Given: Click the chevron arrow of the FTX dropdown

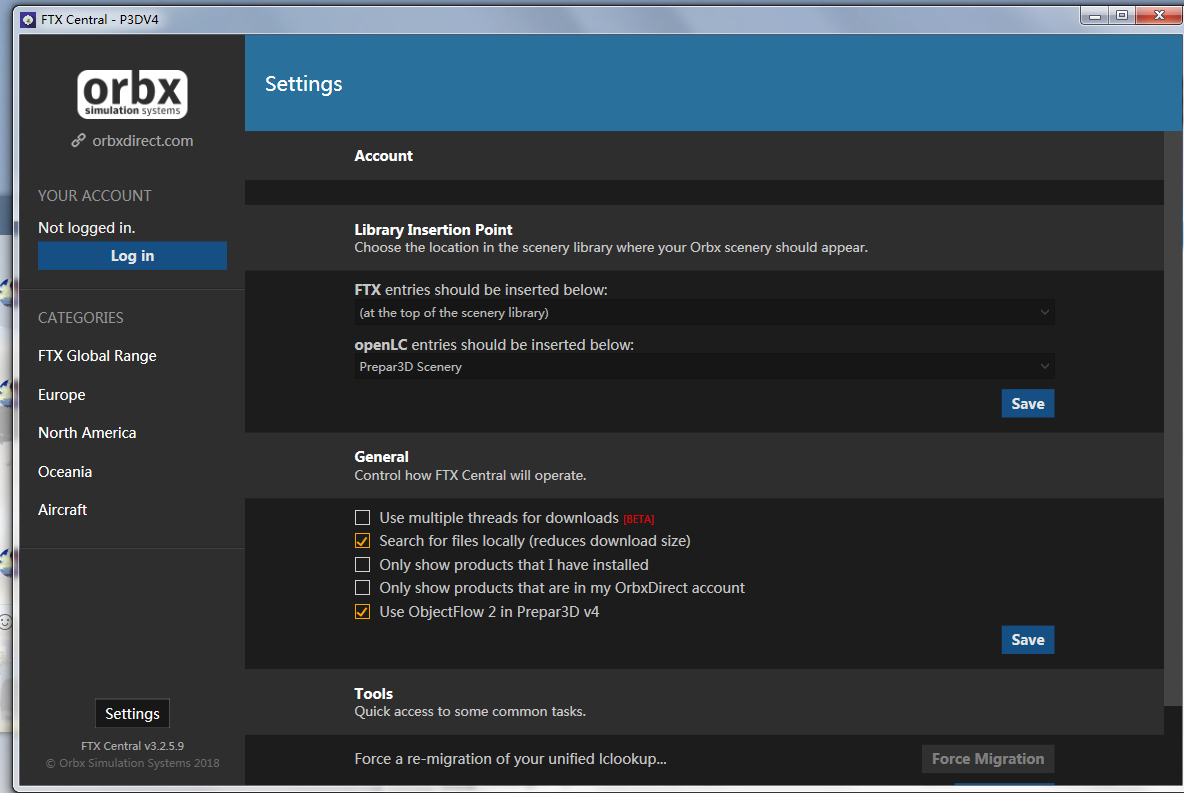Looking at the screenshot, I should [1044, 312].
